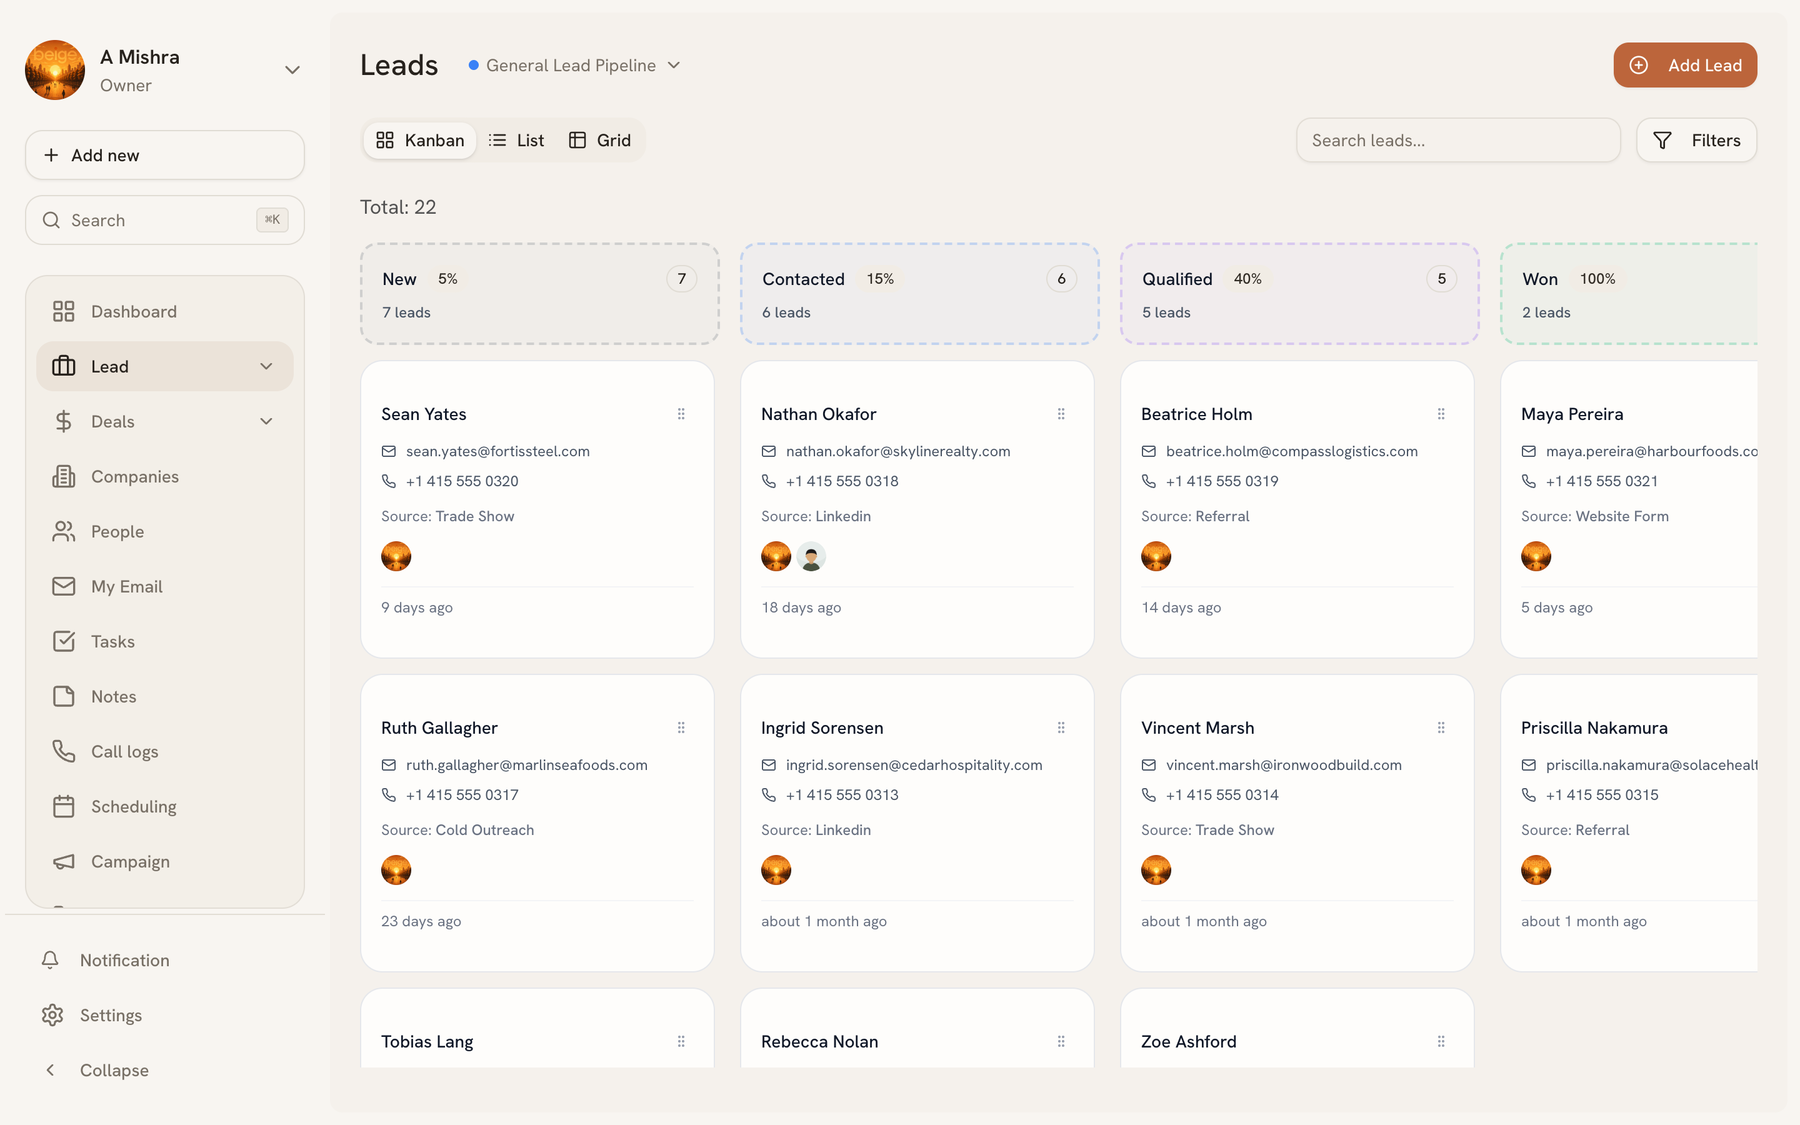Open Notes in the sidebar
This screenshot has height=1125, width=1800.
coord(165,697)
